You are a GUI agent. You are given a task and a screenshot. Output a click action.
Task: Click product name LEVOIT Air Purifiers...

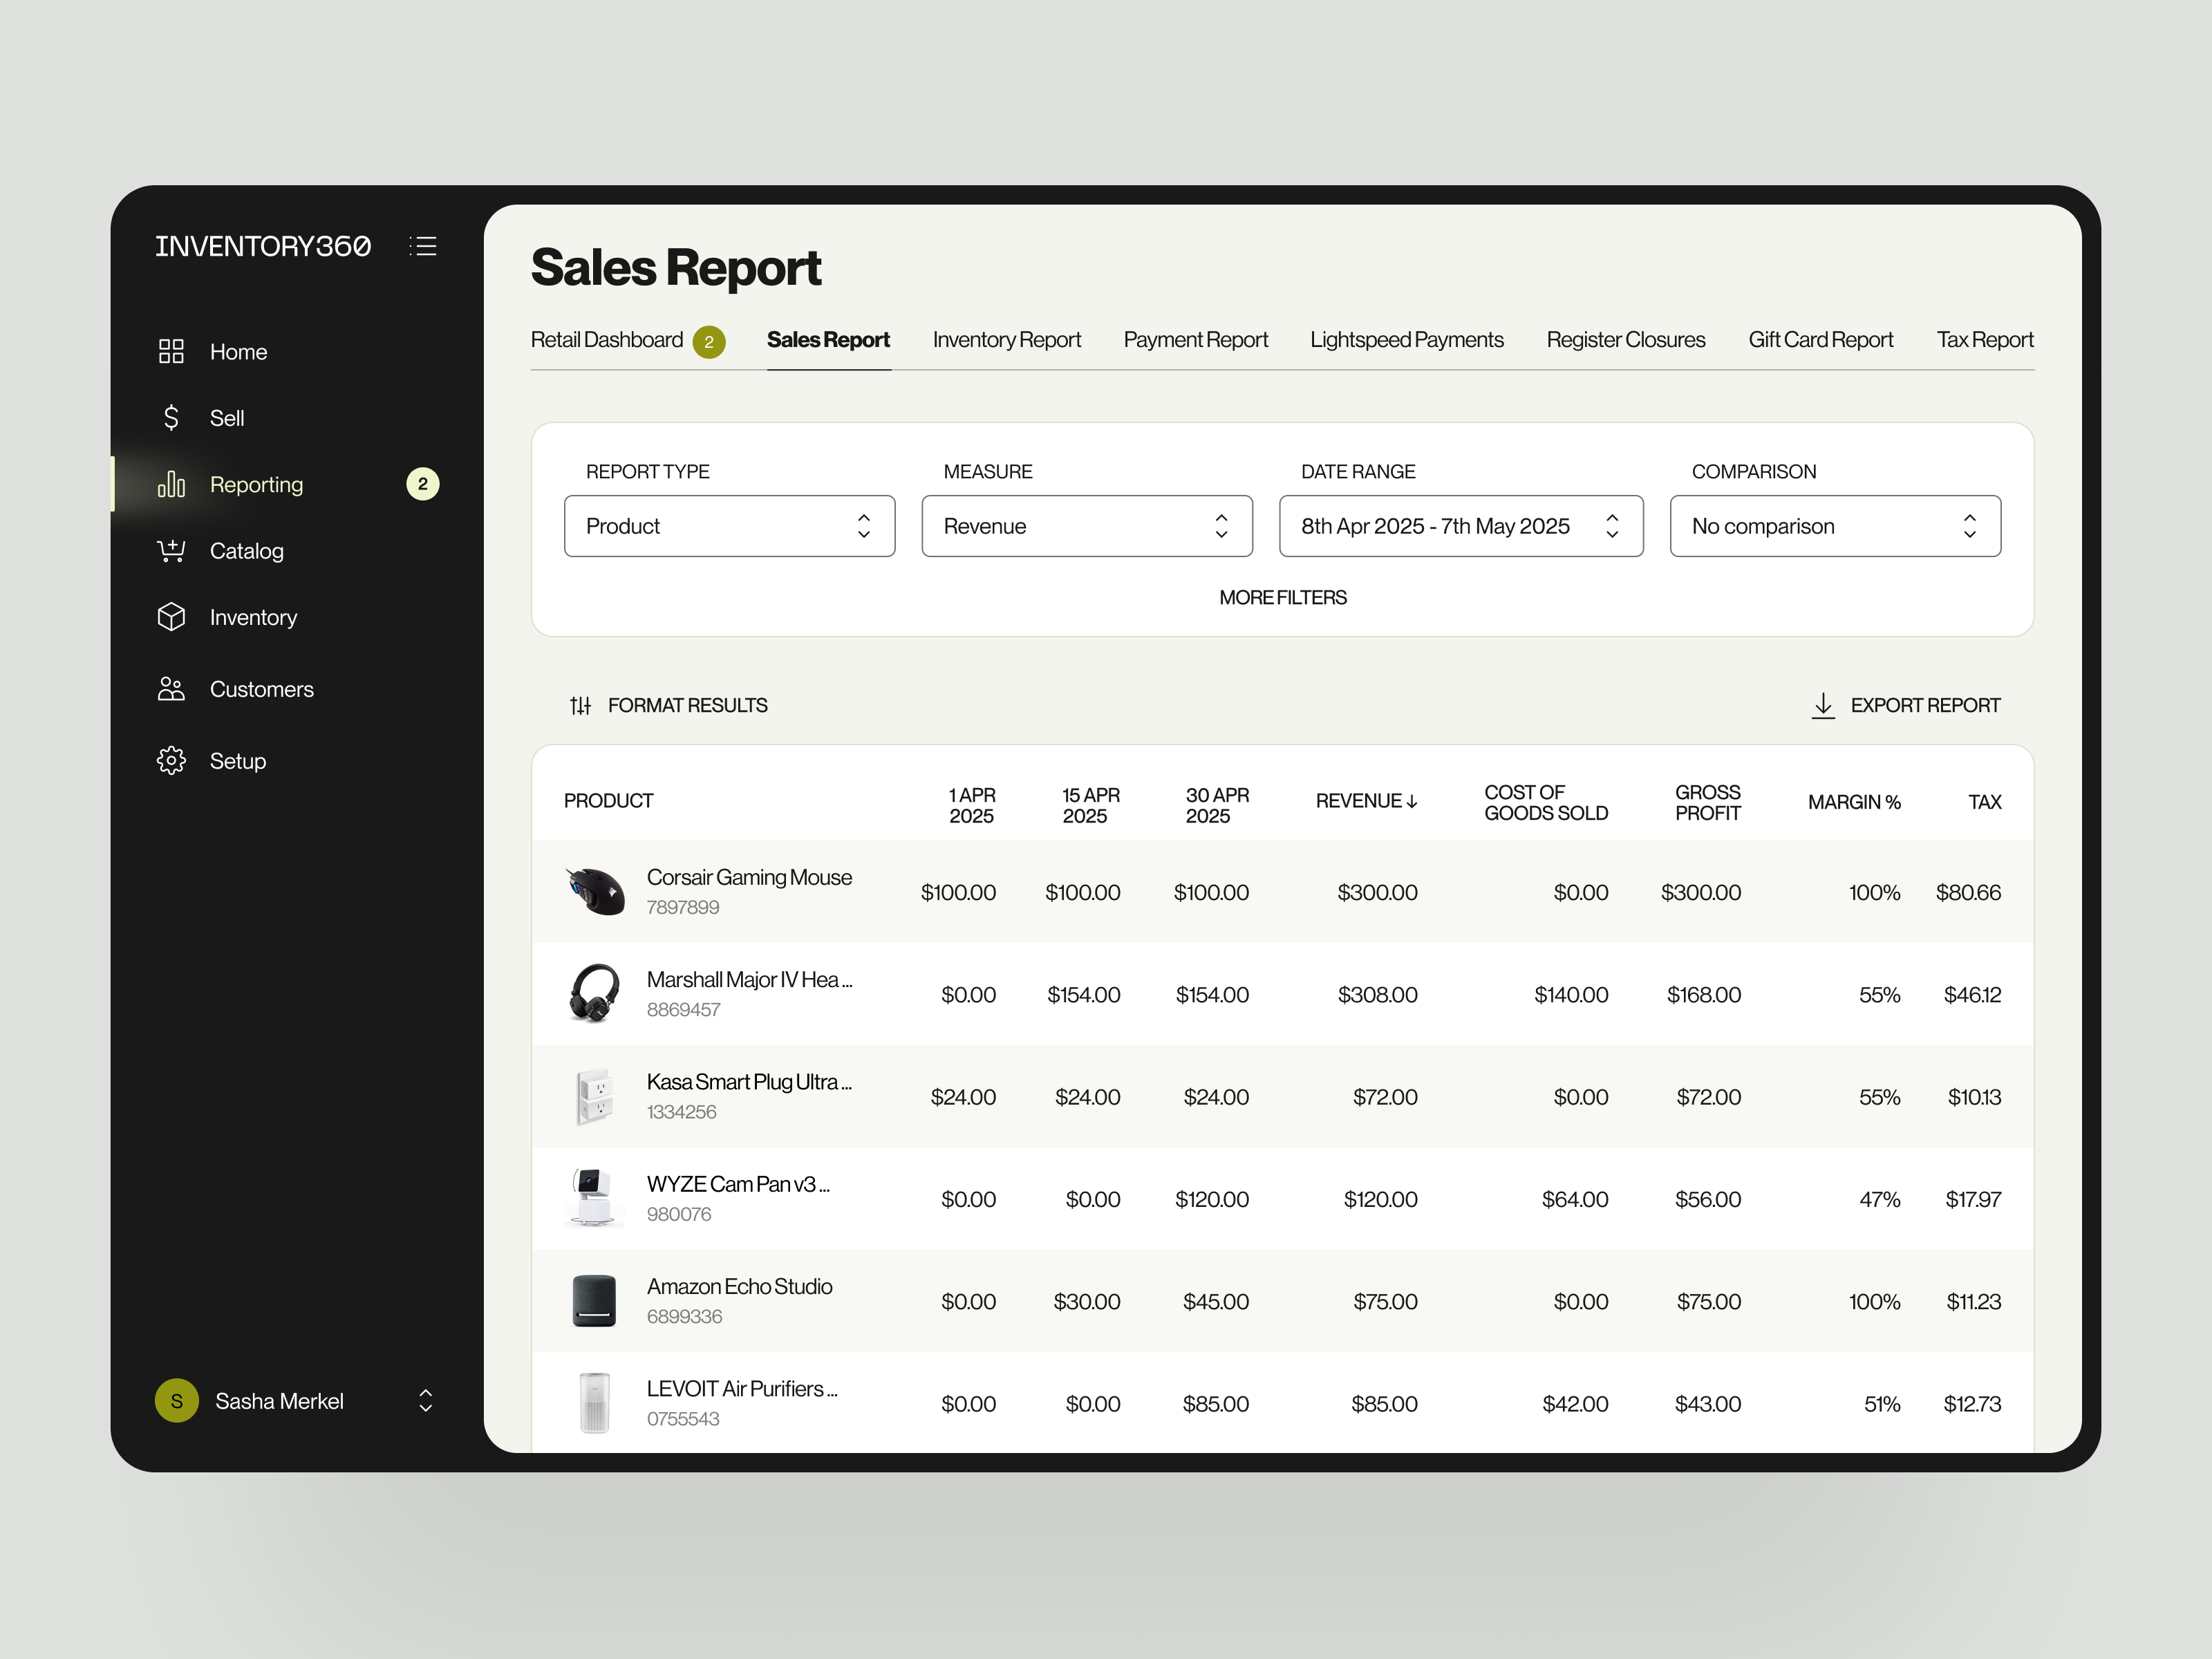[x=742, y=1389]
